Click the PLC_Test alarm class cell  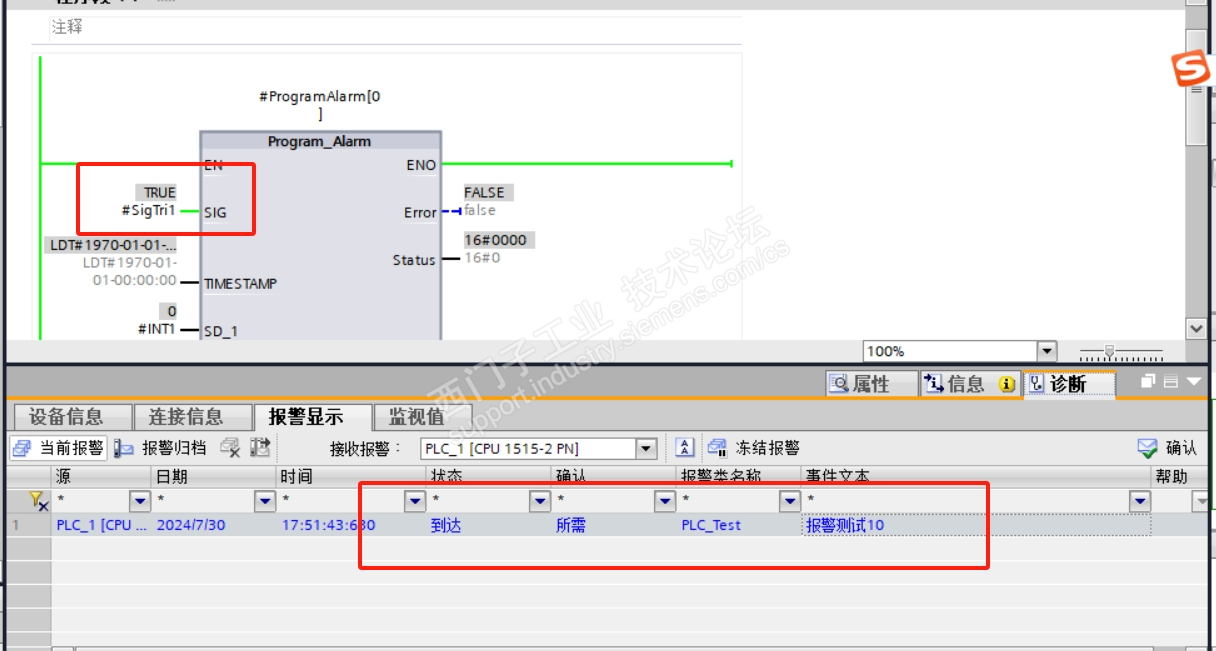click(x=711, y=525)
